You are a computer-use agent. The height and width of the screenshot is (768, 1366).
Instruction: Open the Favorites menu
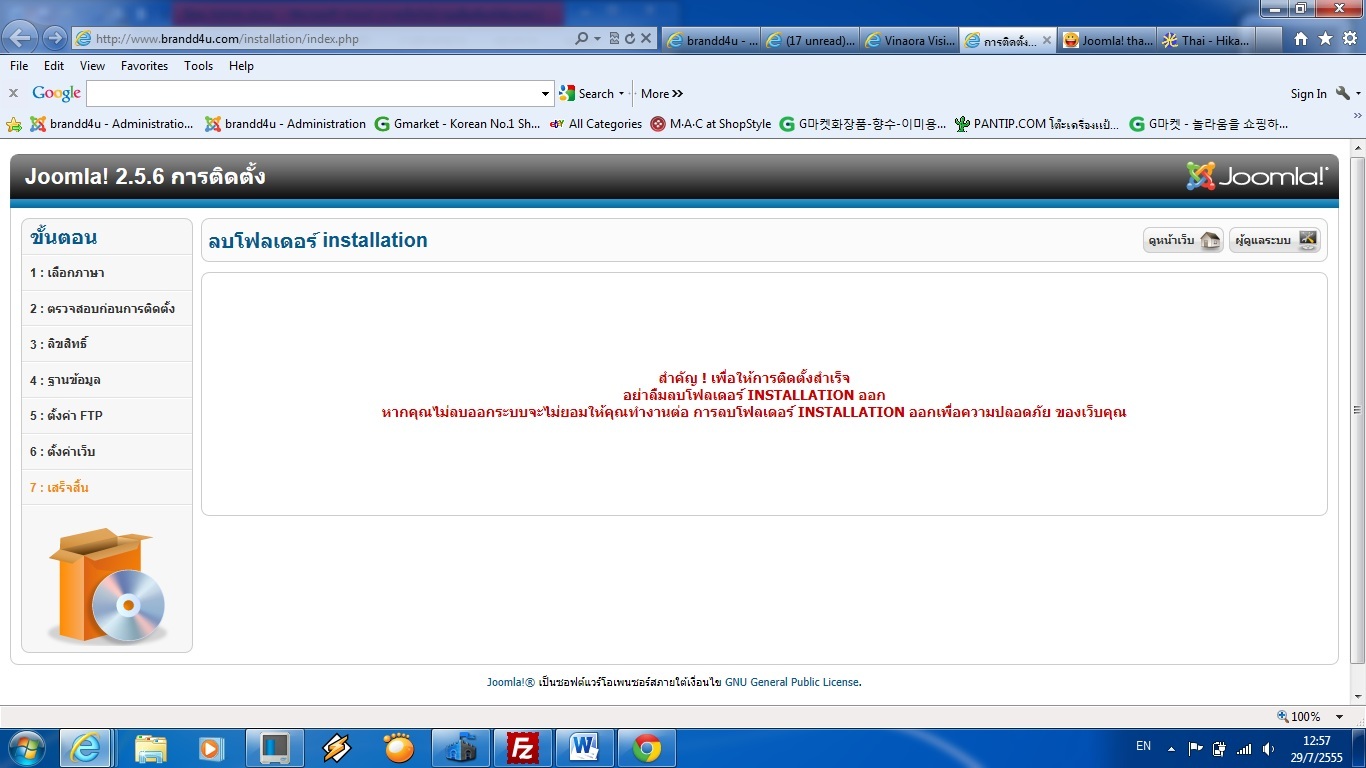[x=144, y=66]
